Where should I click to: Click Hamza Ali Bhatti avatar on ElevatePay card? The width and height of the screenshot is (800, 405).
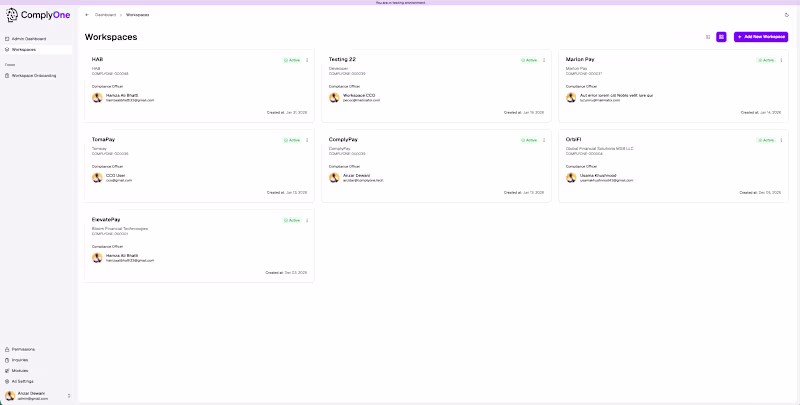97,257
